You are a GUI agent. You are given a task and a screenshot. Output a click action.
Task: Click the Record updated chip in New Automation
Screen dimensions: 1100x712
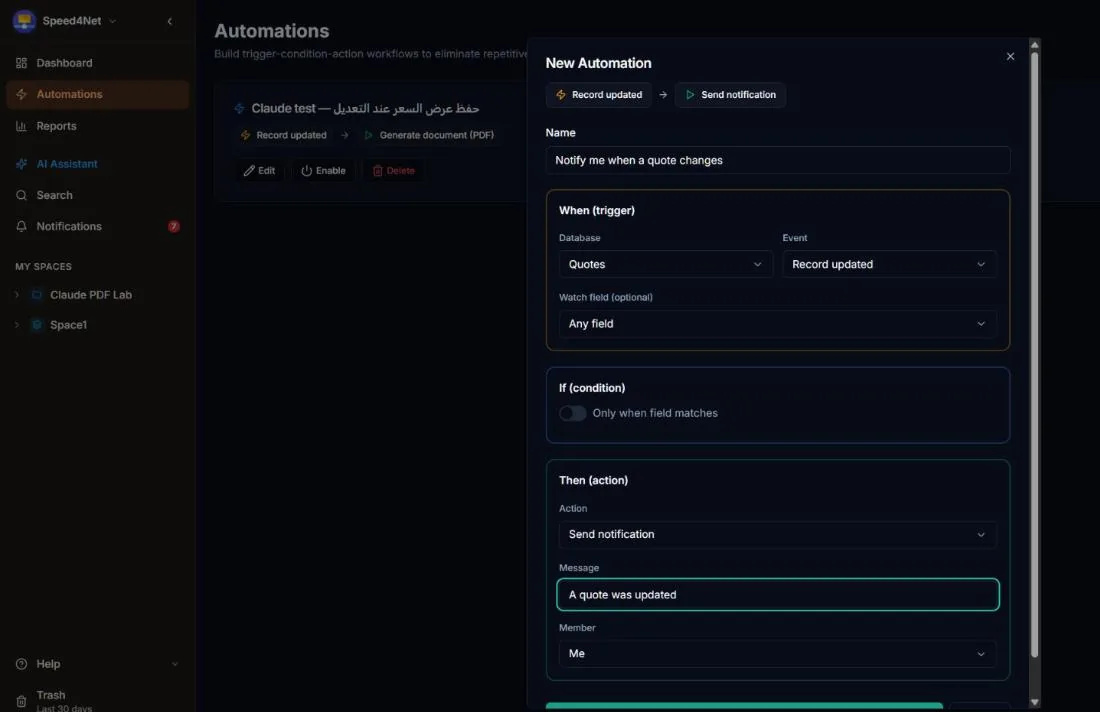click(x=598, y=95)
